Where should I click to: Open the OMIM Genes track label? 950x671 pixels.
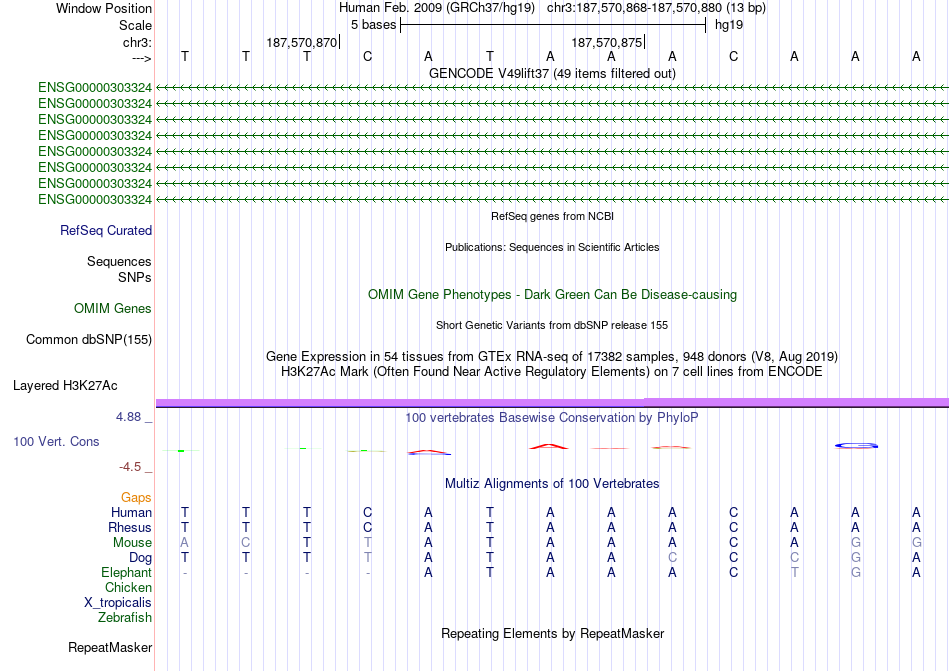[x=113, y=309]
